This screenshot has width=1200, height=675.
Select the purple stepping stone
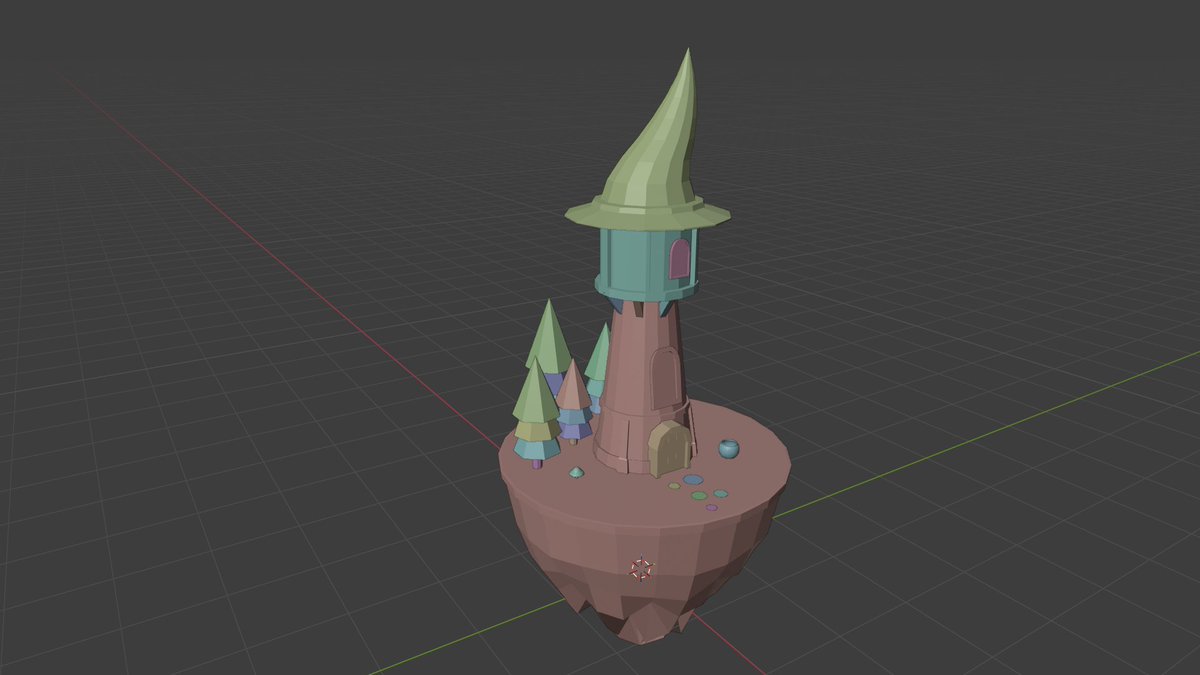pyautogui.click(x=712, y=507)
